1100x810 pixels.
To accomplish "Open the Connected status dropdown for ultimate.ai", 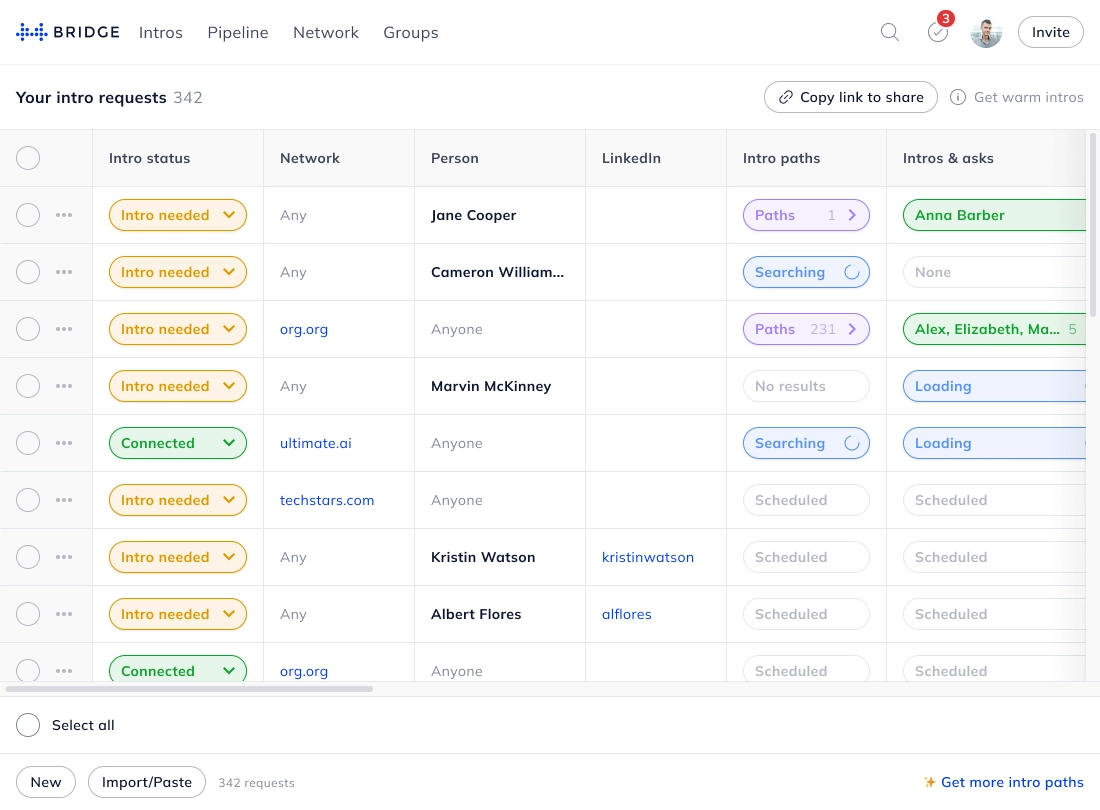I will tap(229, 443).
